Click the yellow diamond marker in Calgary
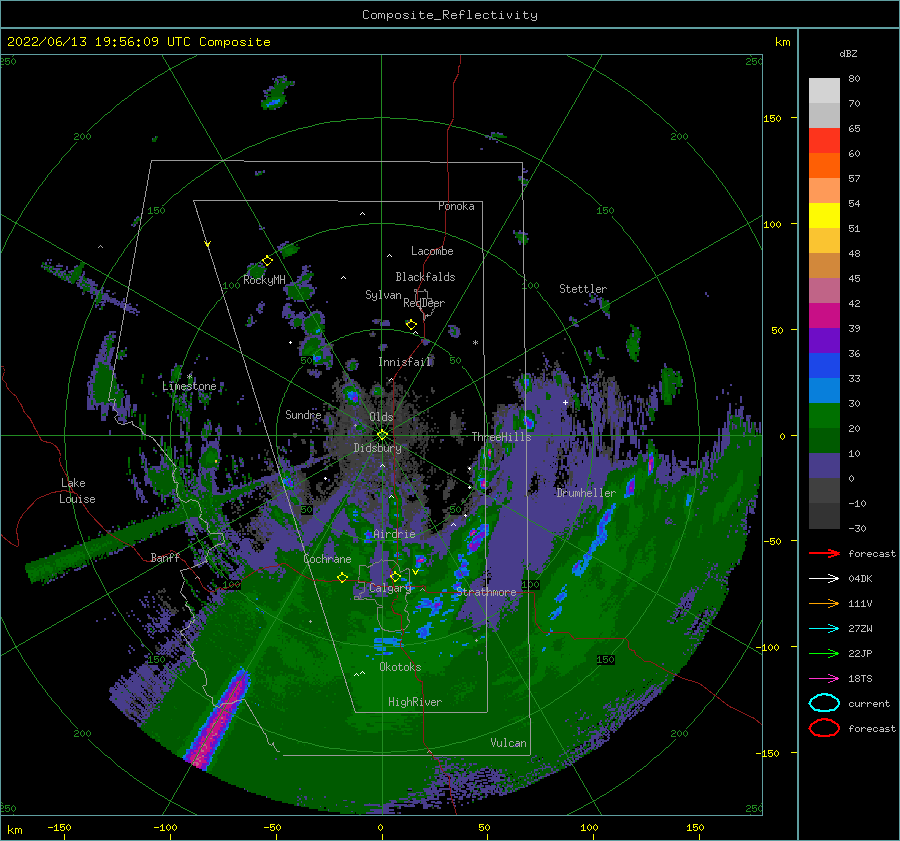This screenshot has height=841, width=900. click(x=395, y=576)
